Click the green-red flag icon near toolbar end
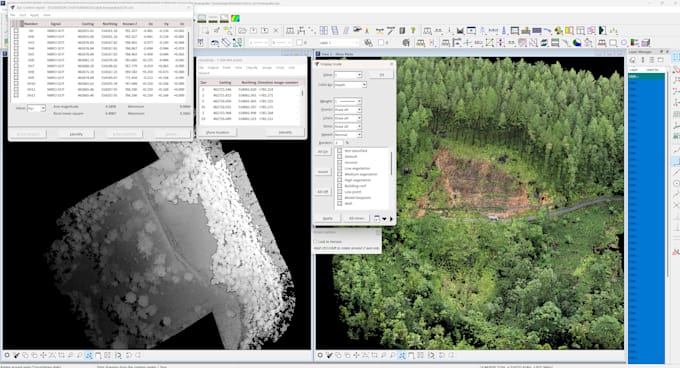 pos(634,42)
